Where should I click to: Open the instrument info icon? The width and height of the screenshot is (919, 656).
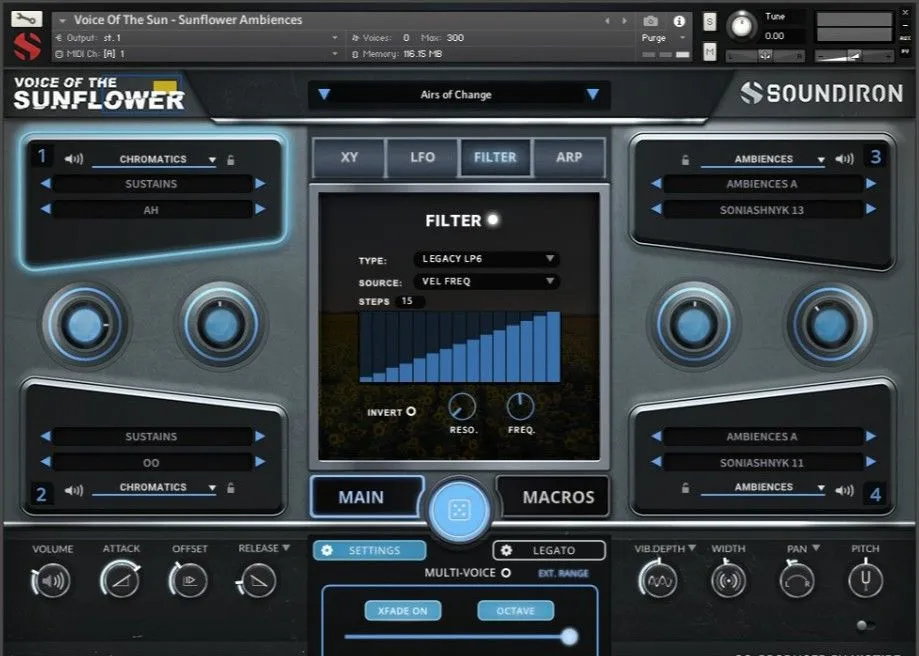coord(679,21)
